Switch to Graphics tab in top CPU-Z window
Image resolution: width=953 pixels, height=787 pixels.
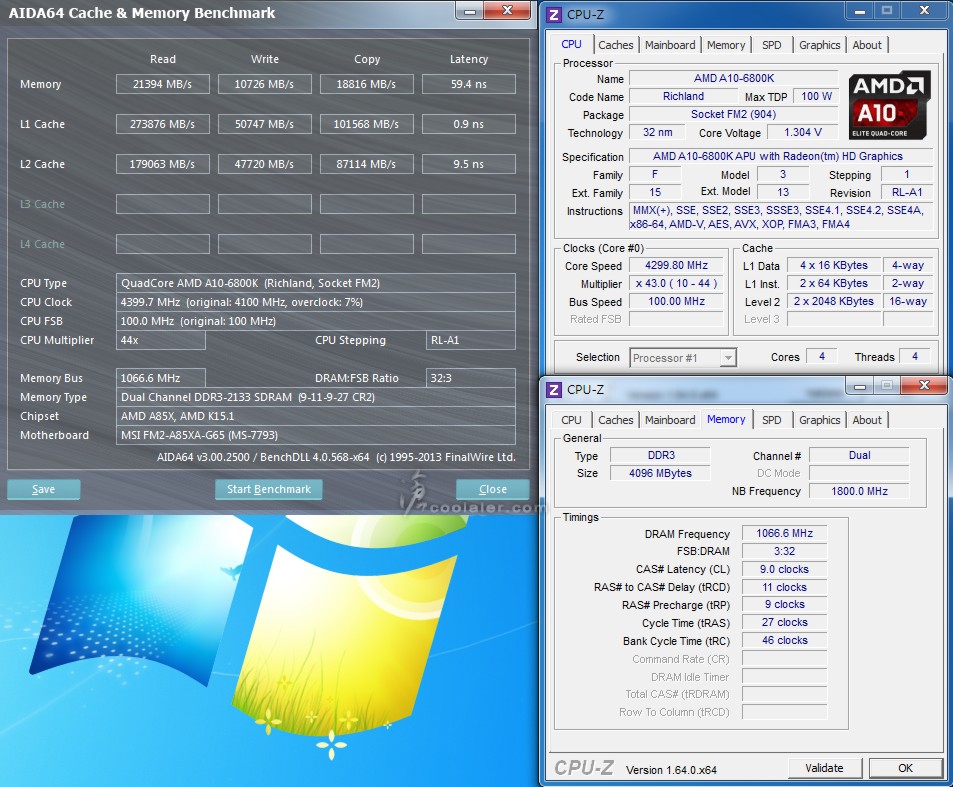[x=819, y=45]
